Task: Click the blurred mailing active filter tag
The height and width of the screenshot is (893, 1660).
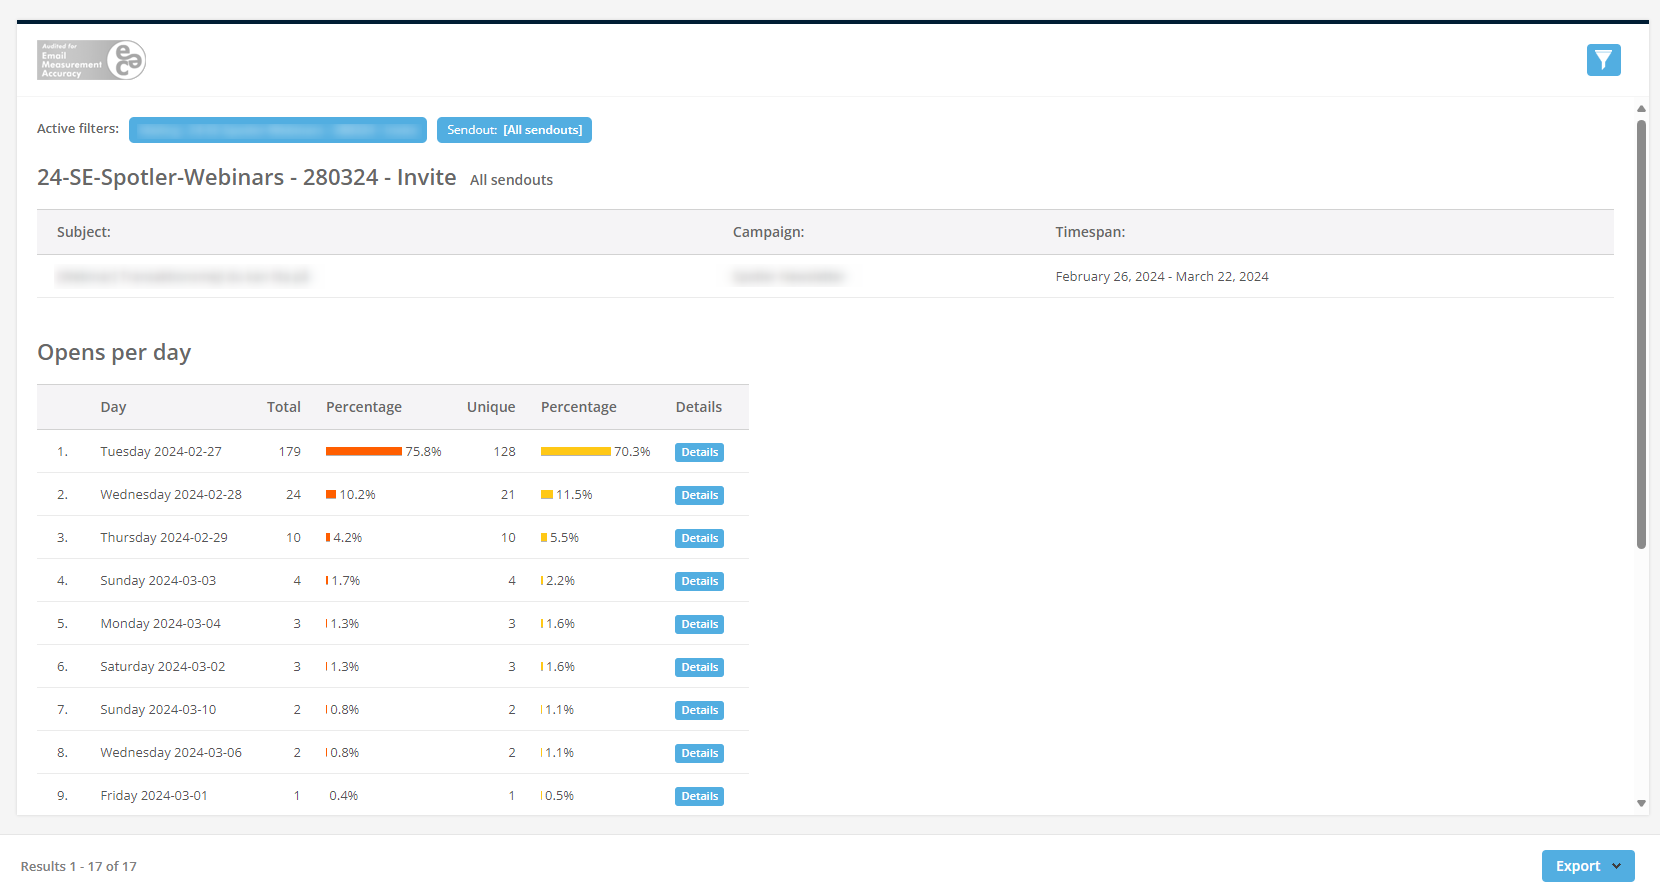Action: tap(277, 130)
